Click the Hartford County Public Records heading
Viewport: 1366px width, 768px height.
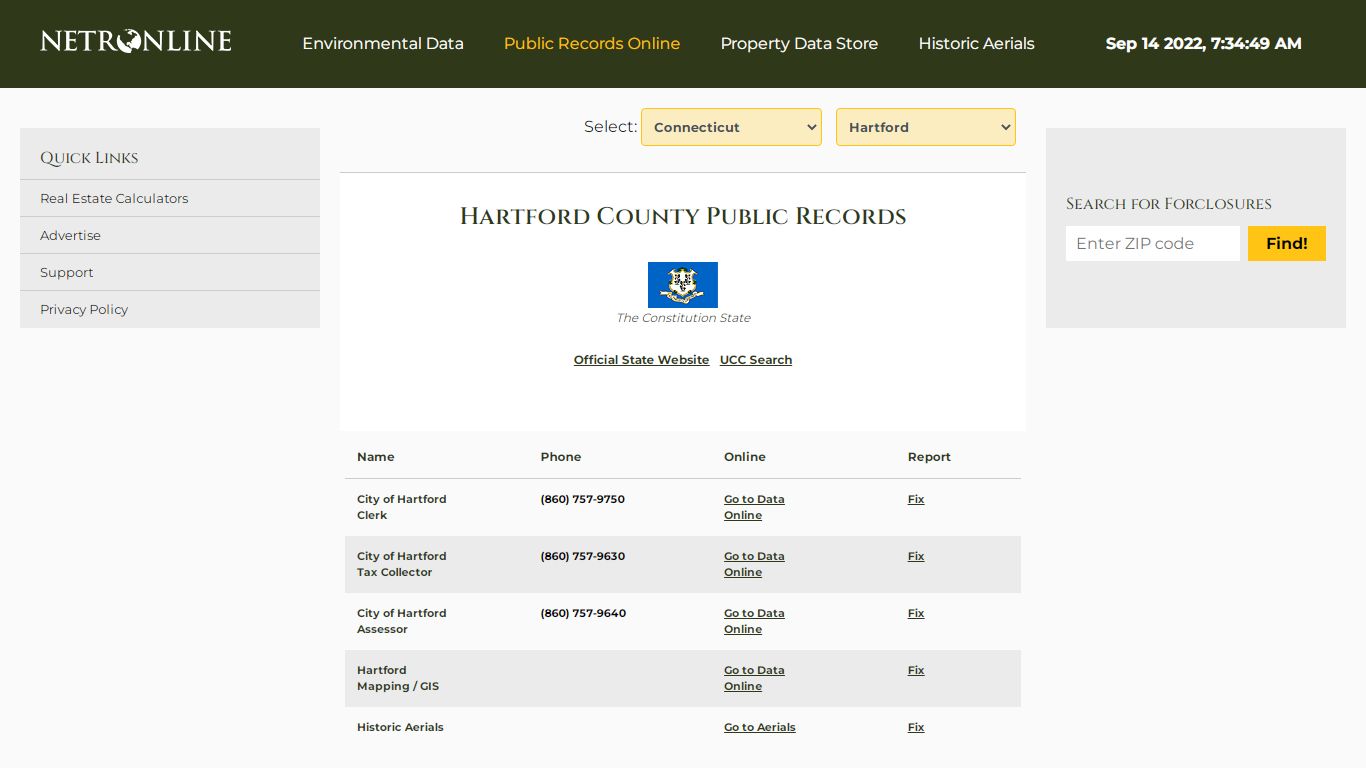click(683, 216)
